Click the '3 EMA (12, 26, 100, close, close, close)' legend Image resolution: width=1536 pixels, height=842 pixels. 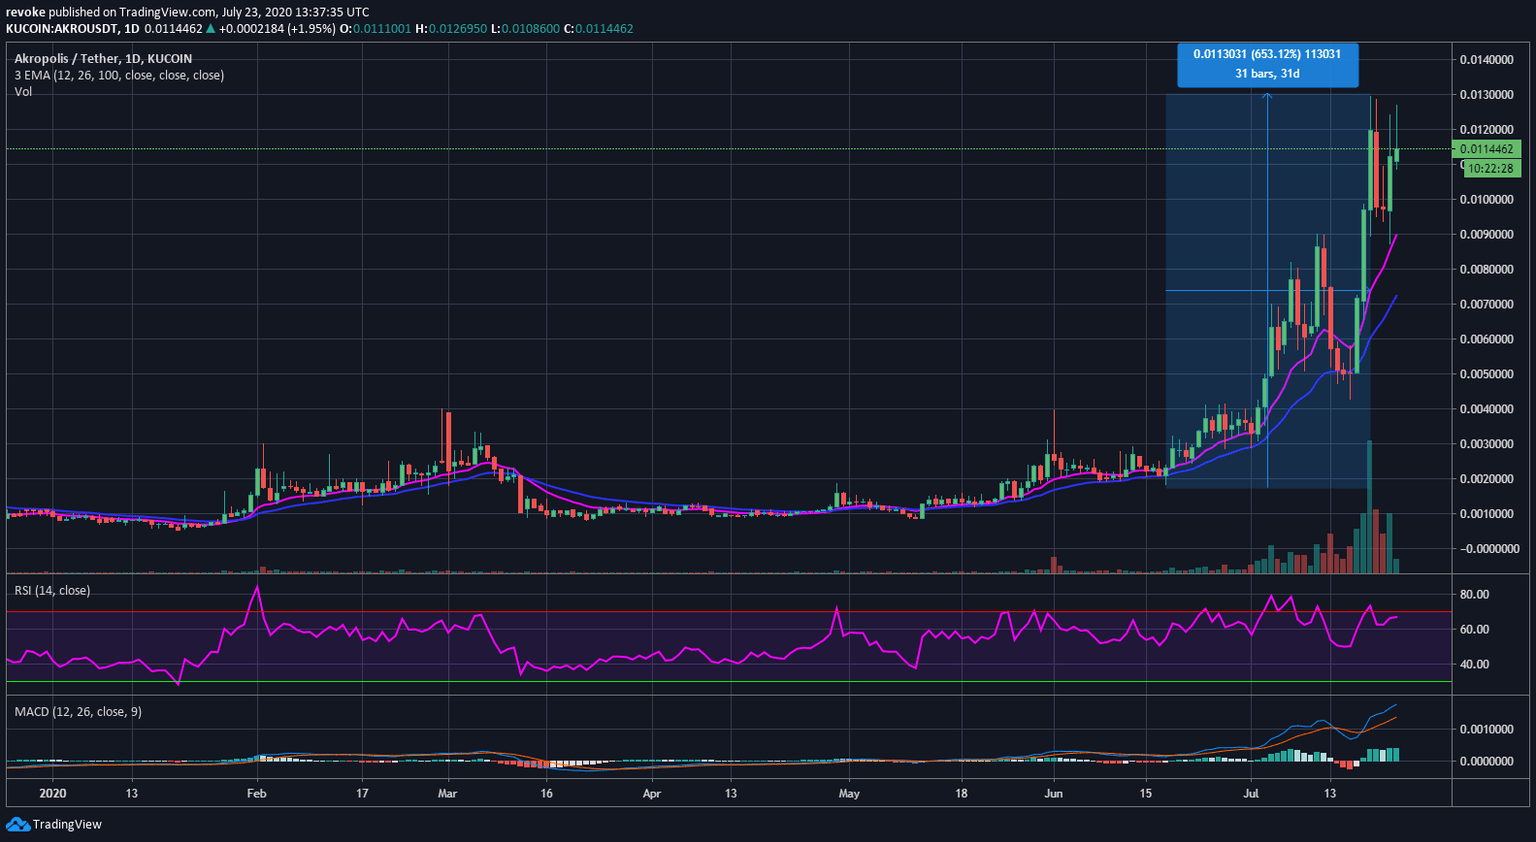[x=119, y=75]
